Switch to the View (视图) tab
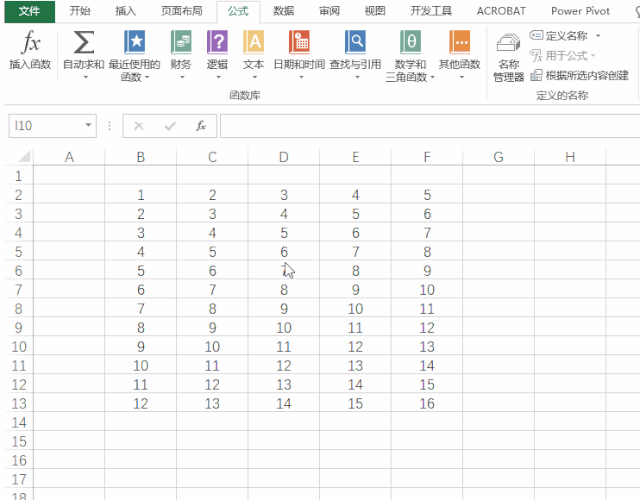 click(375, 11)
